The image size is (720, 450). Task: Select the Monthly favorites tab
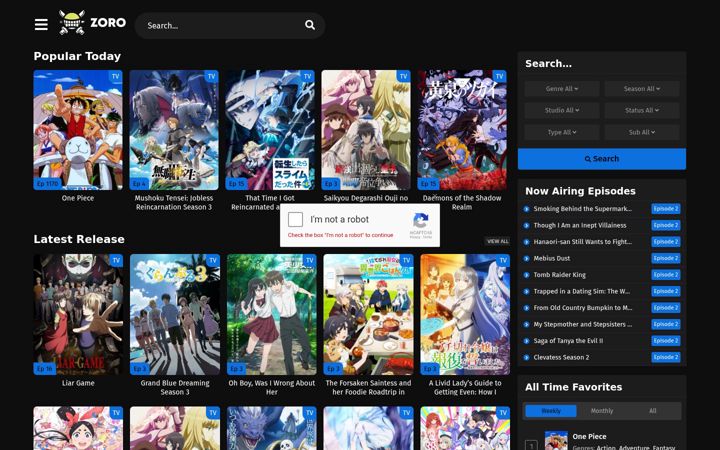point(602,411)
